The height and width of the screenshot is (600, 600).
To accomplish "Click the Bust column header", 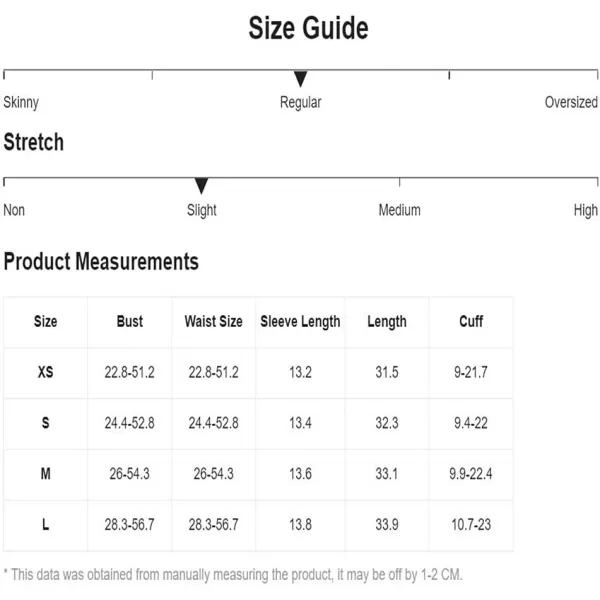I will pyautogui.click(x=130, y=321).
